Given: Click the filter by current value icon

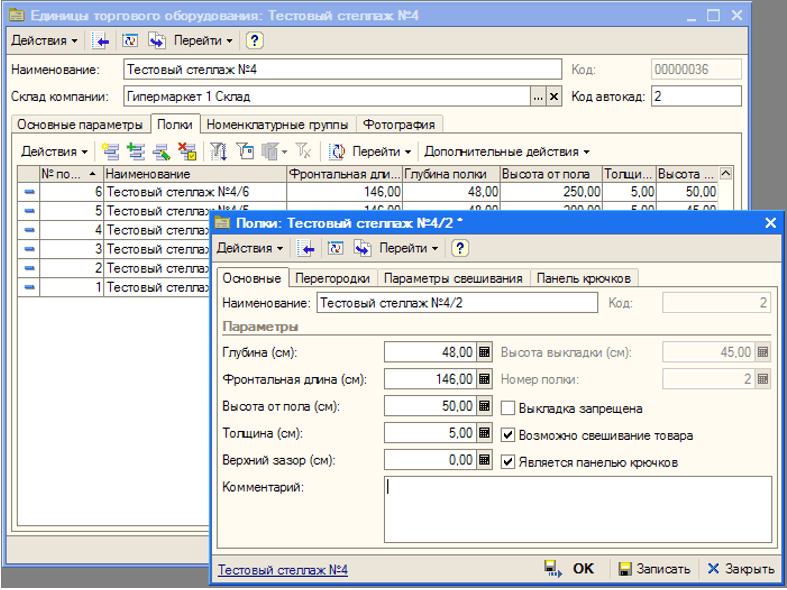Looking at the screenshot, I should point(245,152).
